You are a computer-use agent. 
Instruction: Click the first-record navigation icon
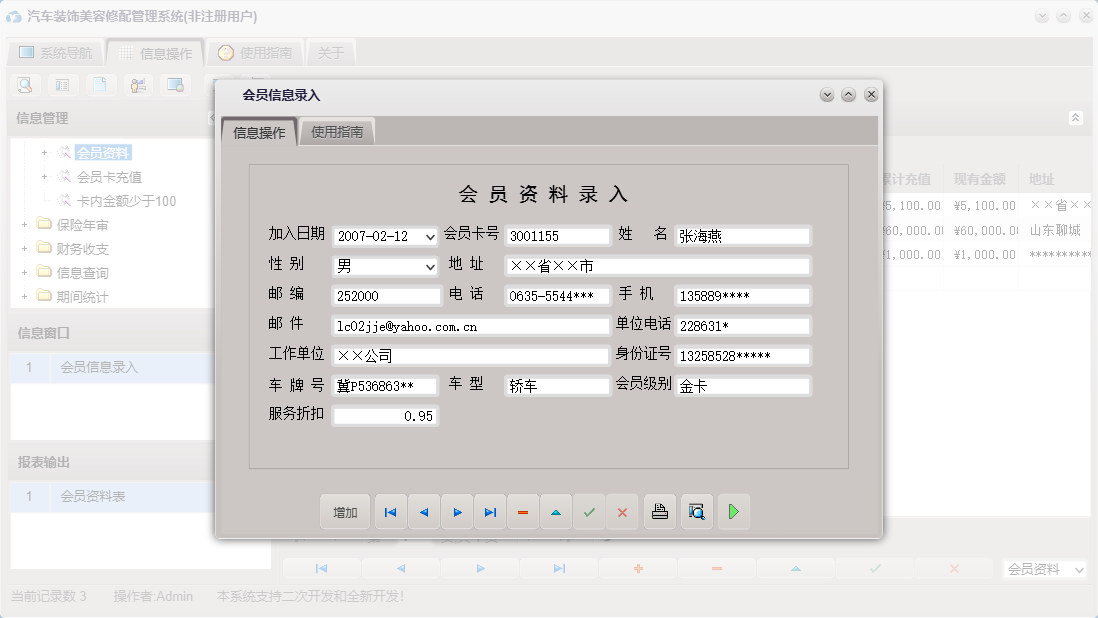[x=390, y=512]
